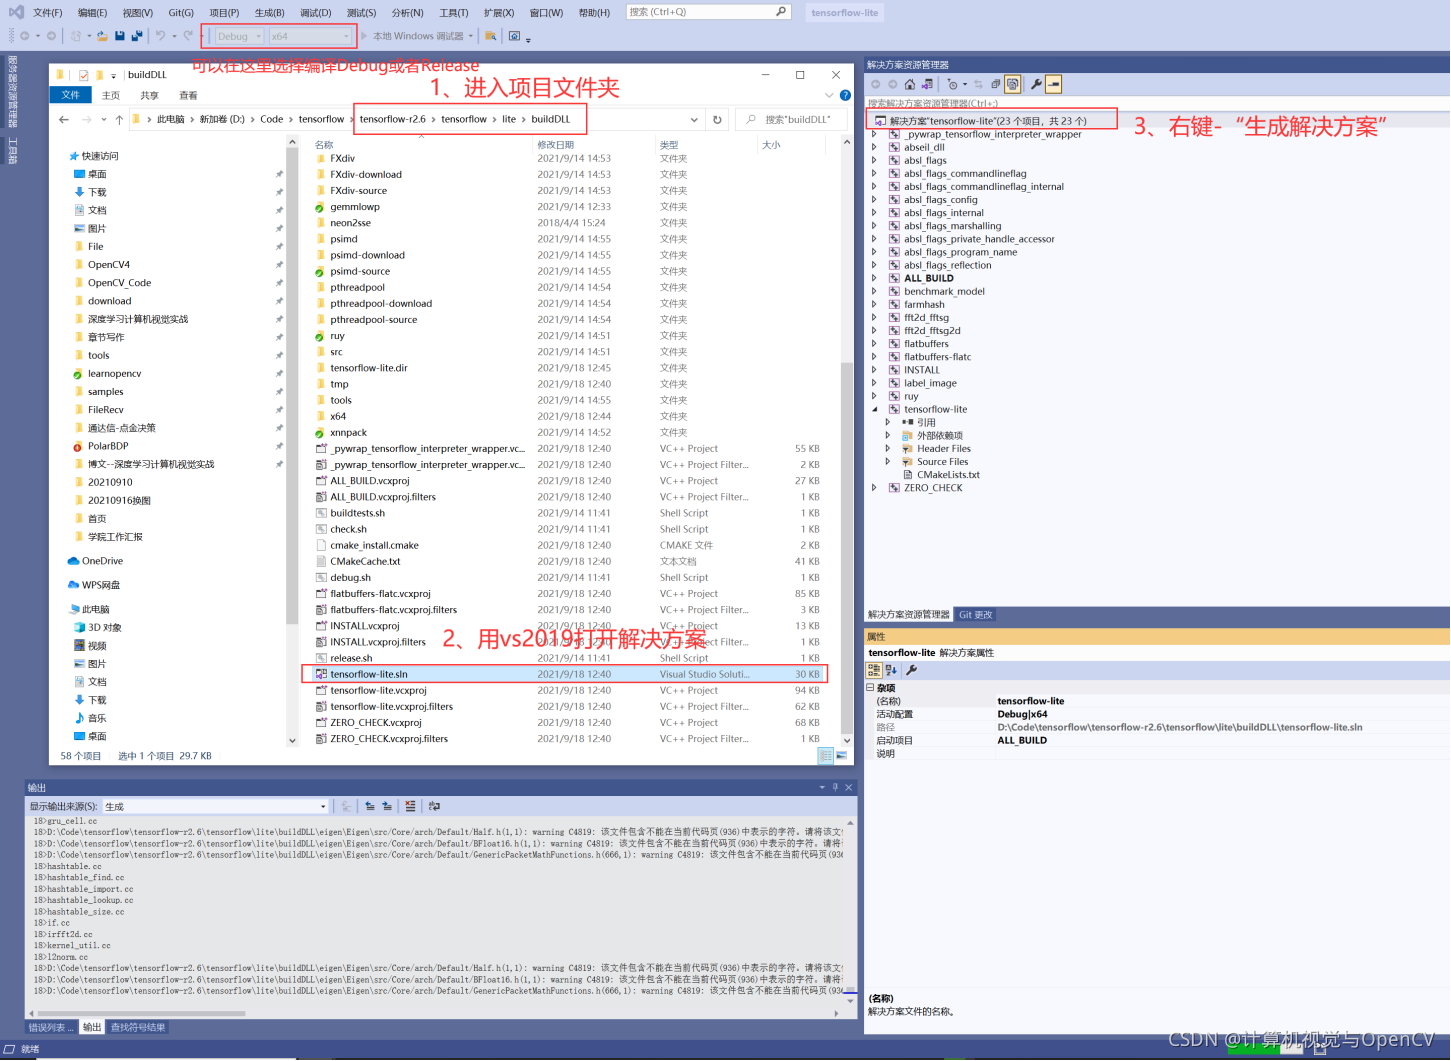Open the Git(G) menu
Screen dimensions: 1451x1061
pyautogui.click(x=181, y=13)
